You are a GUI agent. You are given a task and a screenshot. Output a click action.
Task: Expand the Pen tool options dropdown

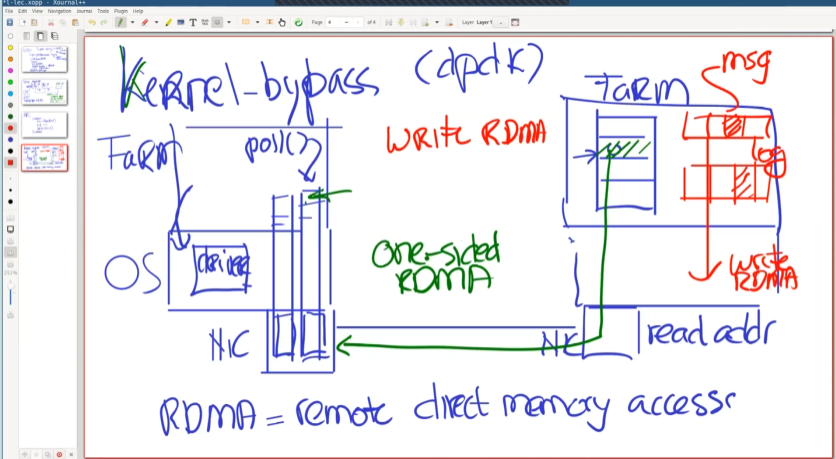pyautogui.click(x=132, y=22)
